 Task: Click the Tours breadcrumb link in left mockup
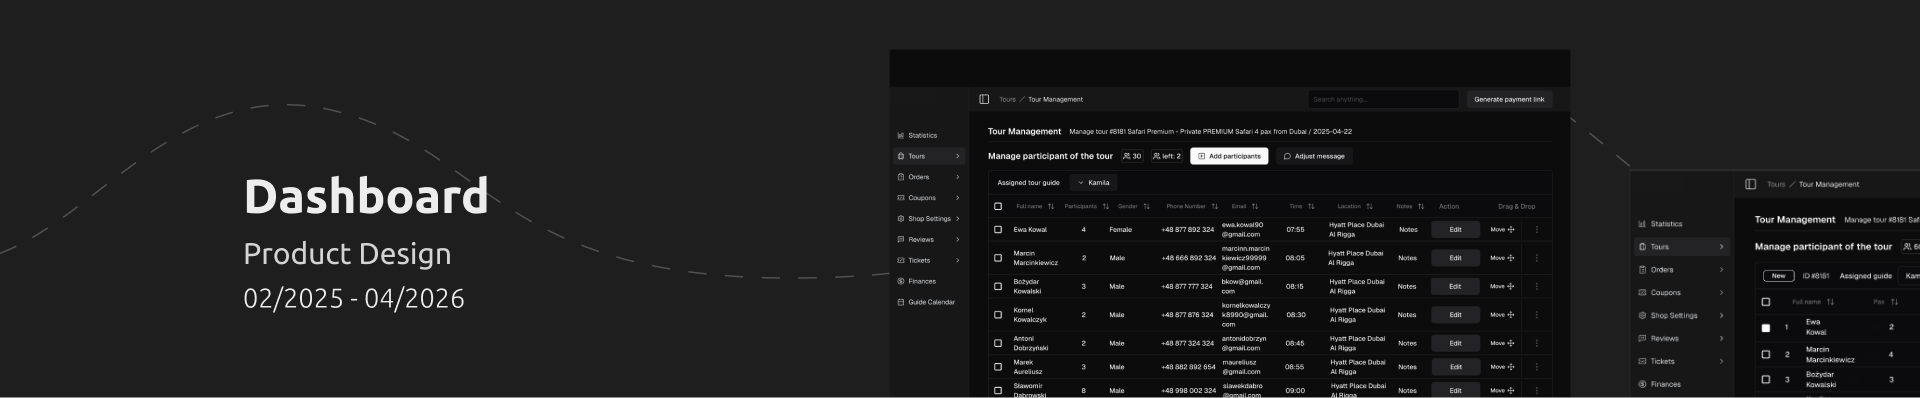[1007, 99]
